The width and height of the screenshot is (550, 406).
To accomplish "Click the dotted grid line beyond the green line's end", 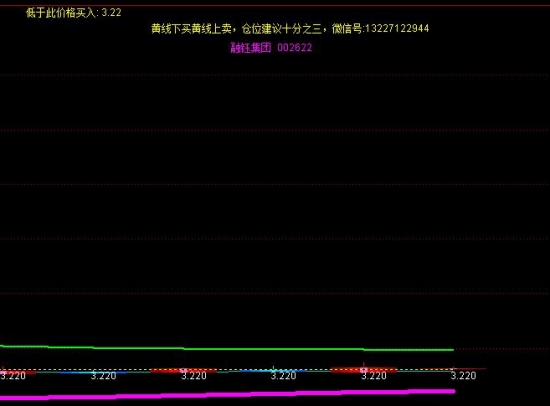I will tap(502, 349).
